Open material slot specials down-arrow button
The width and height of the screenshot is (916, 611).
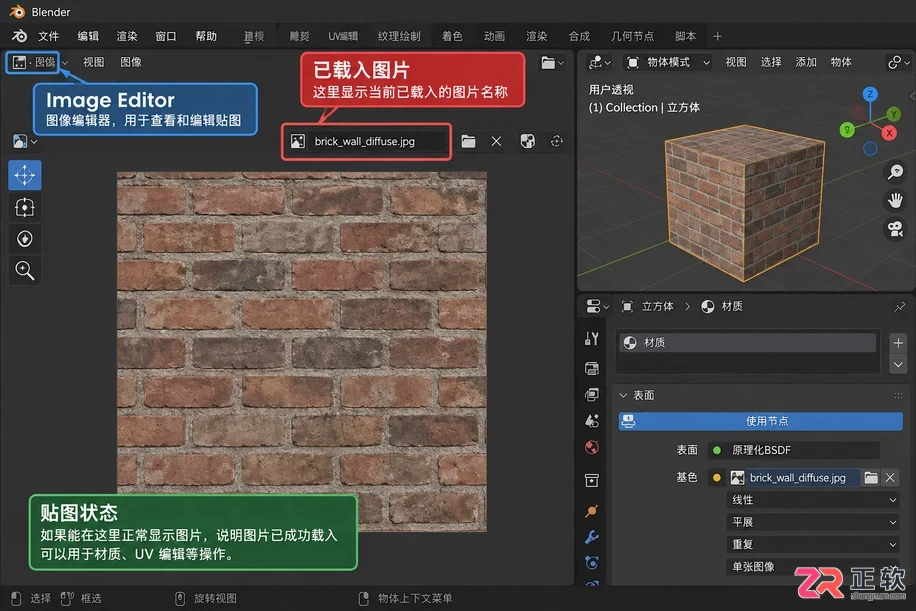click(898, 364)
